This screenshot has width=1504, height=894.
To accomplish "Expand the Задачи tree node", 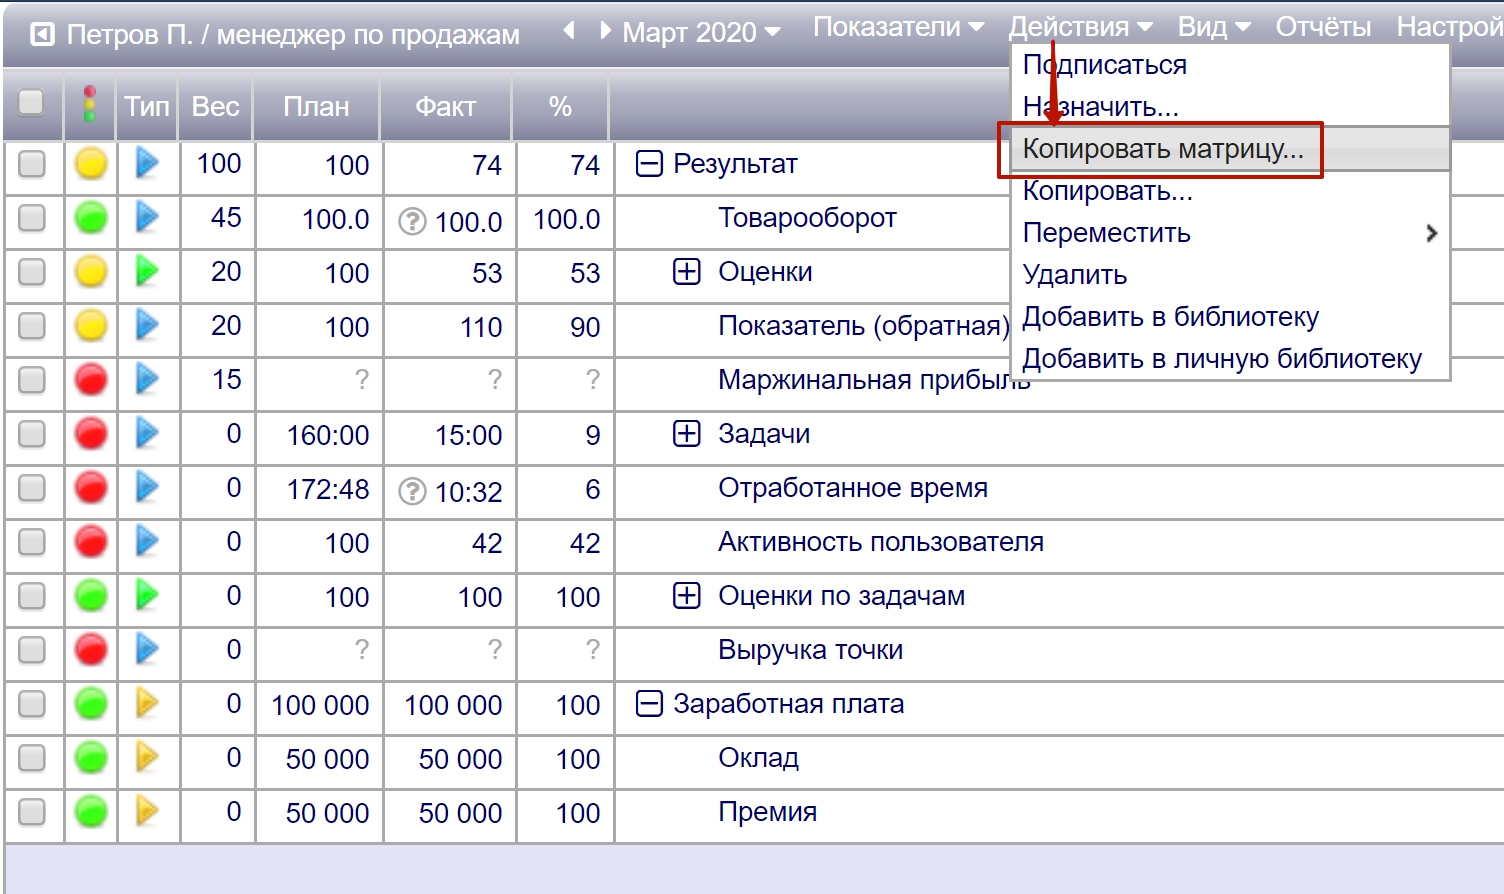I will coord(686,434).
